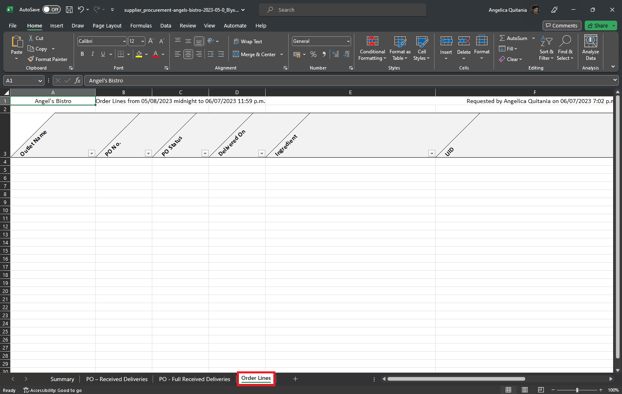Switch to Page Break Preview

point(541,390)
